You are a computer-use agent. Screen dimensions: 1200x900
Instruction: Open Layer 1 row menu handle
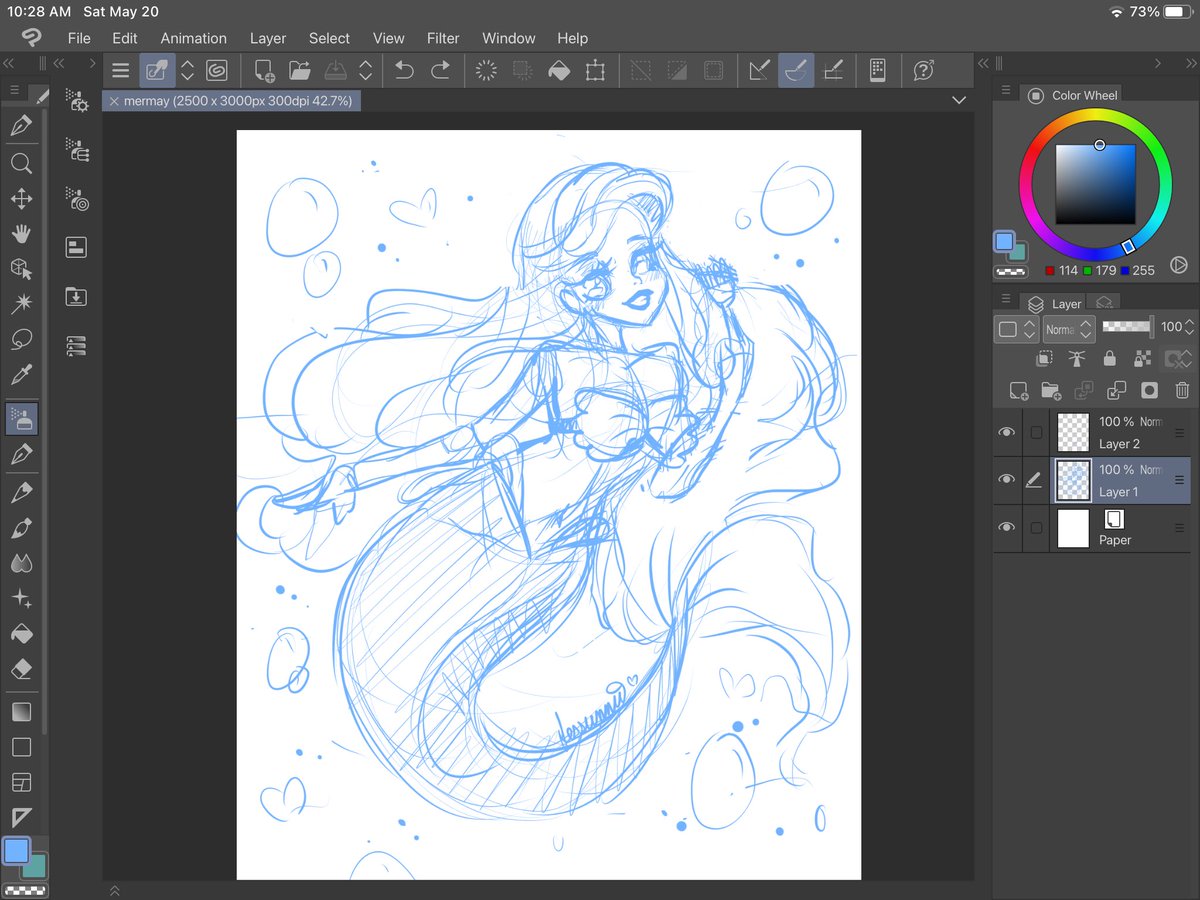(1179, 480)
